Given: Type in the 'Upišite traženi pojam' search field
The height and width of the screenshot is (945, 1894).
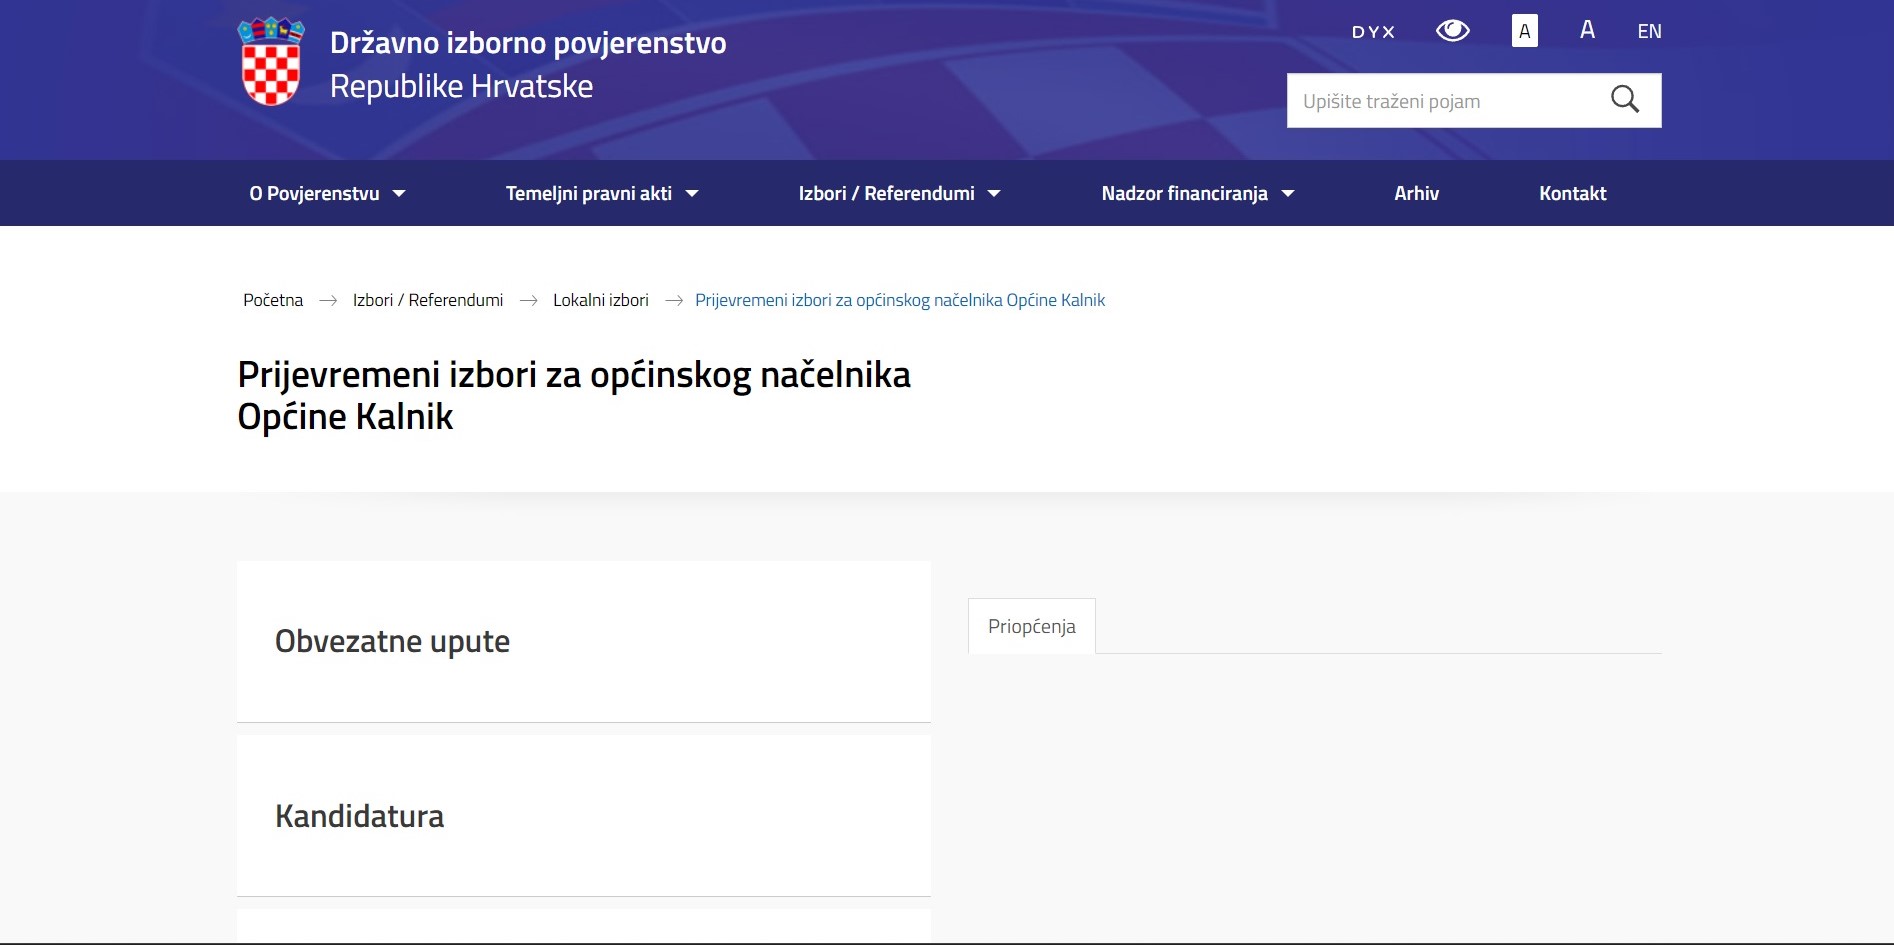Looking at the screenshot, I should click(1440, 101).
